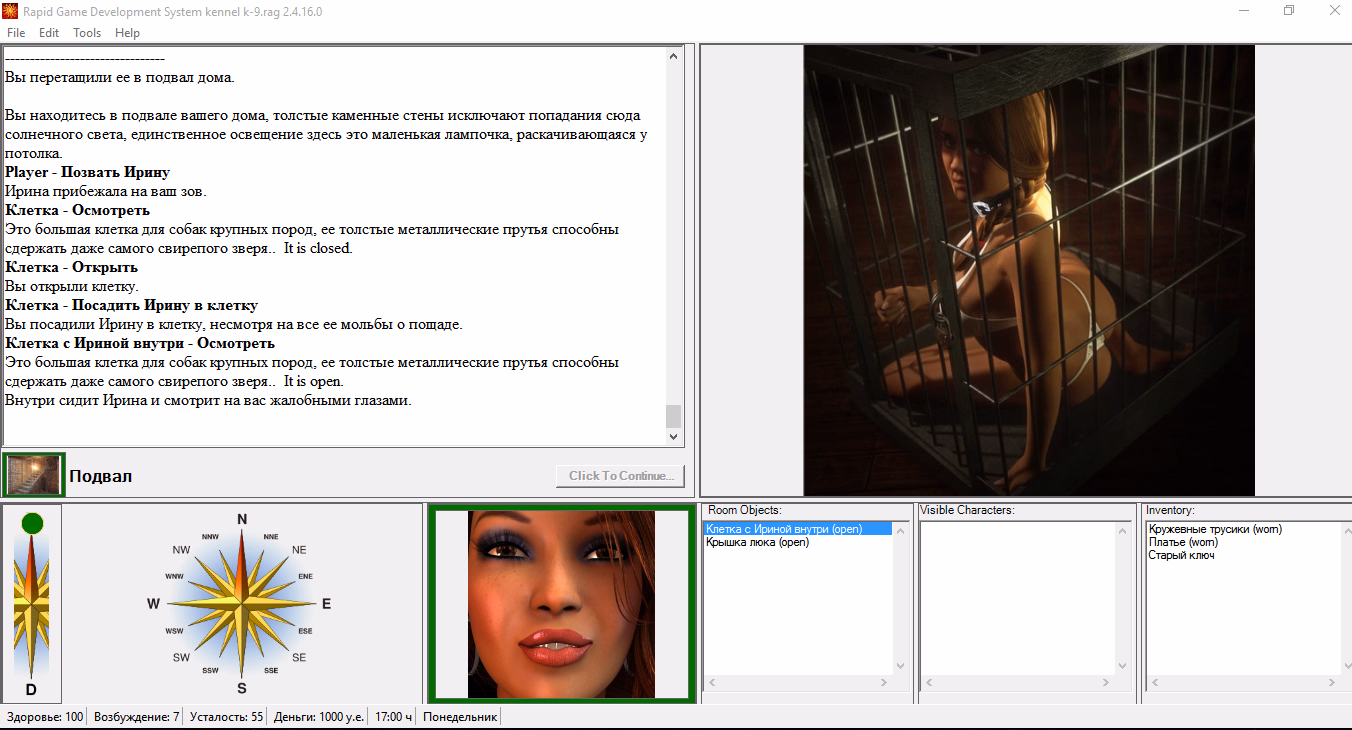Select the NW compass direction
The height and width of the screenshot is (730, 1352).
click(x=181, y=550)
